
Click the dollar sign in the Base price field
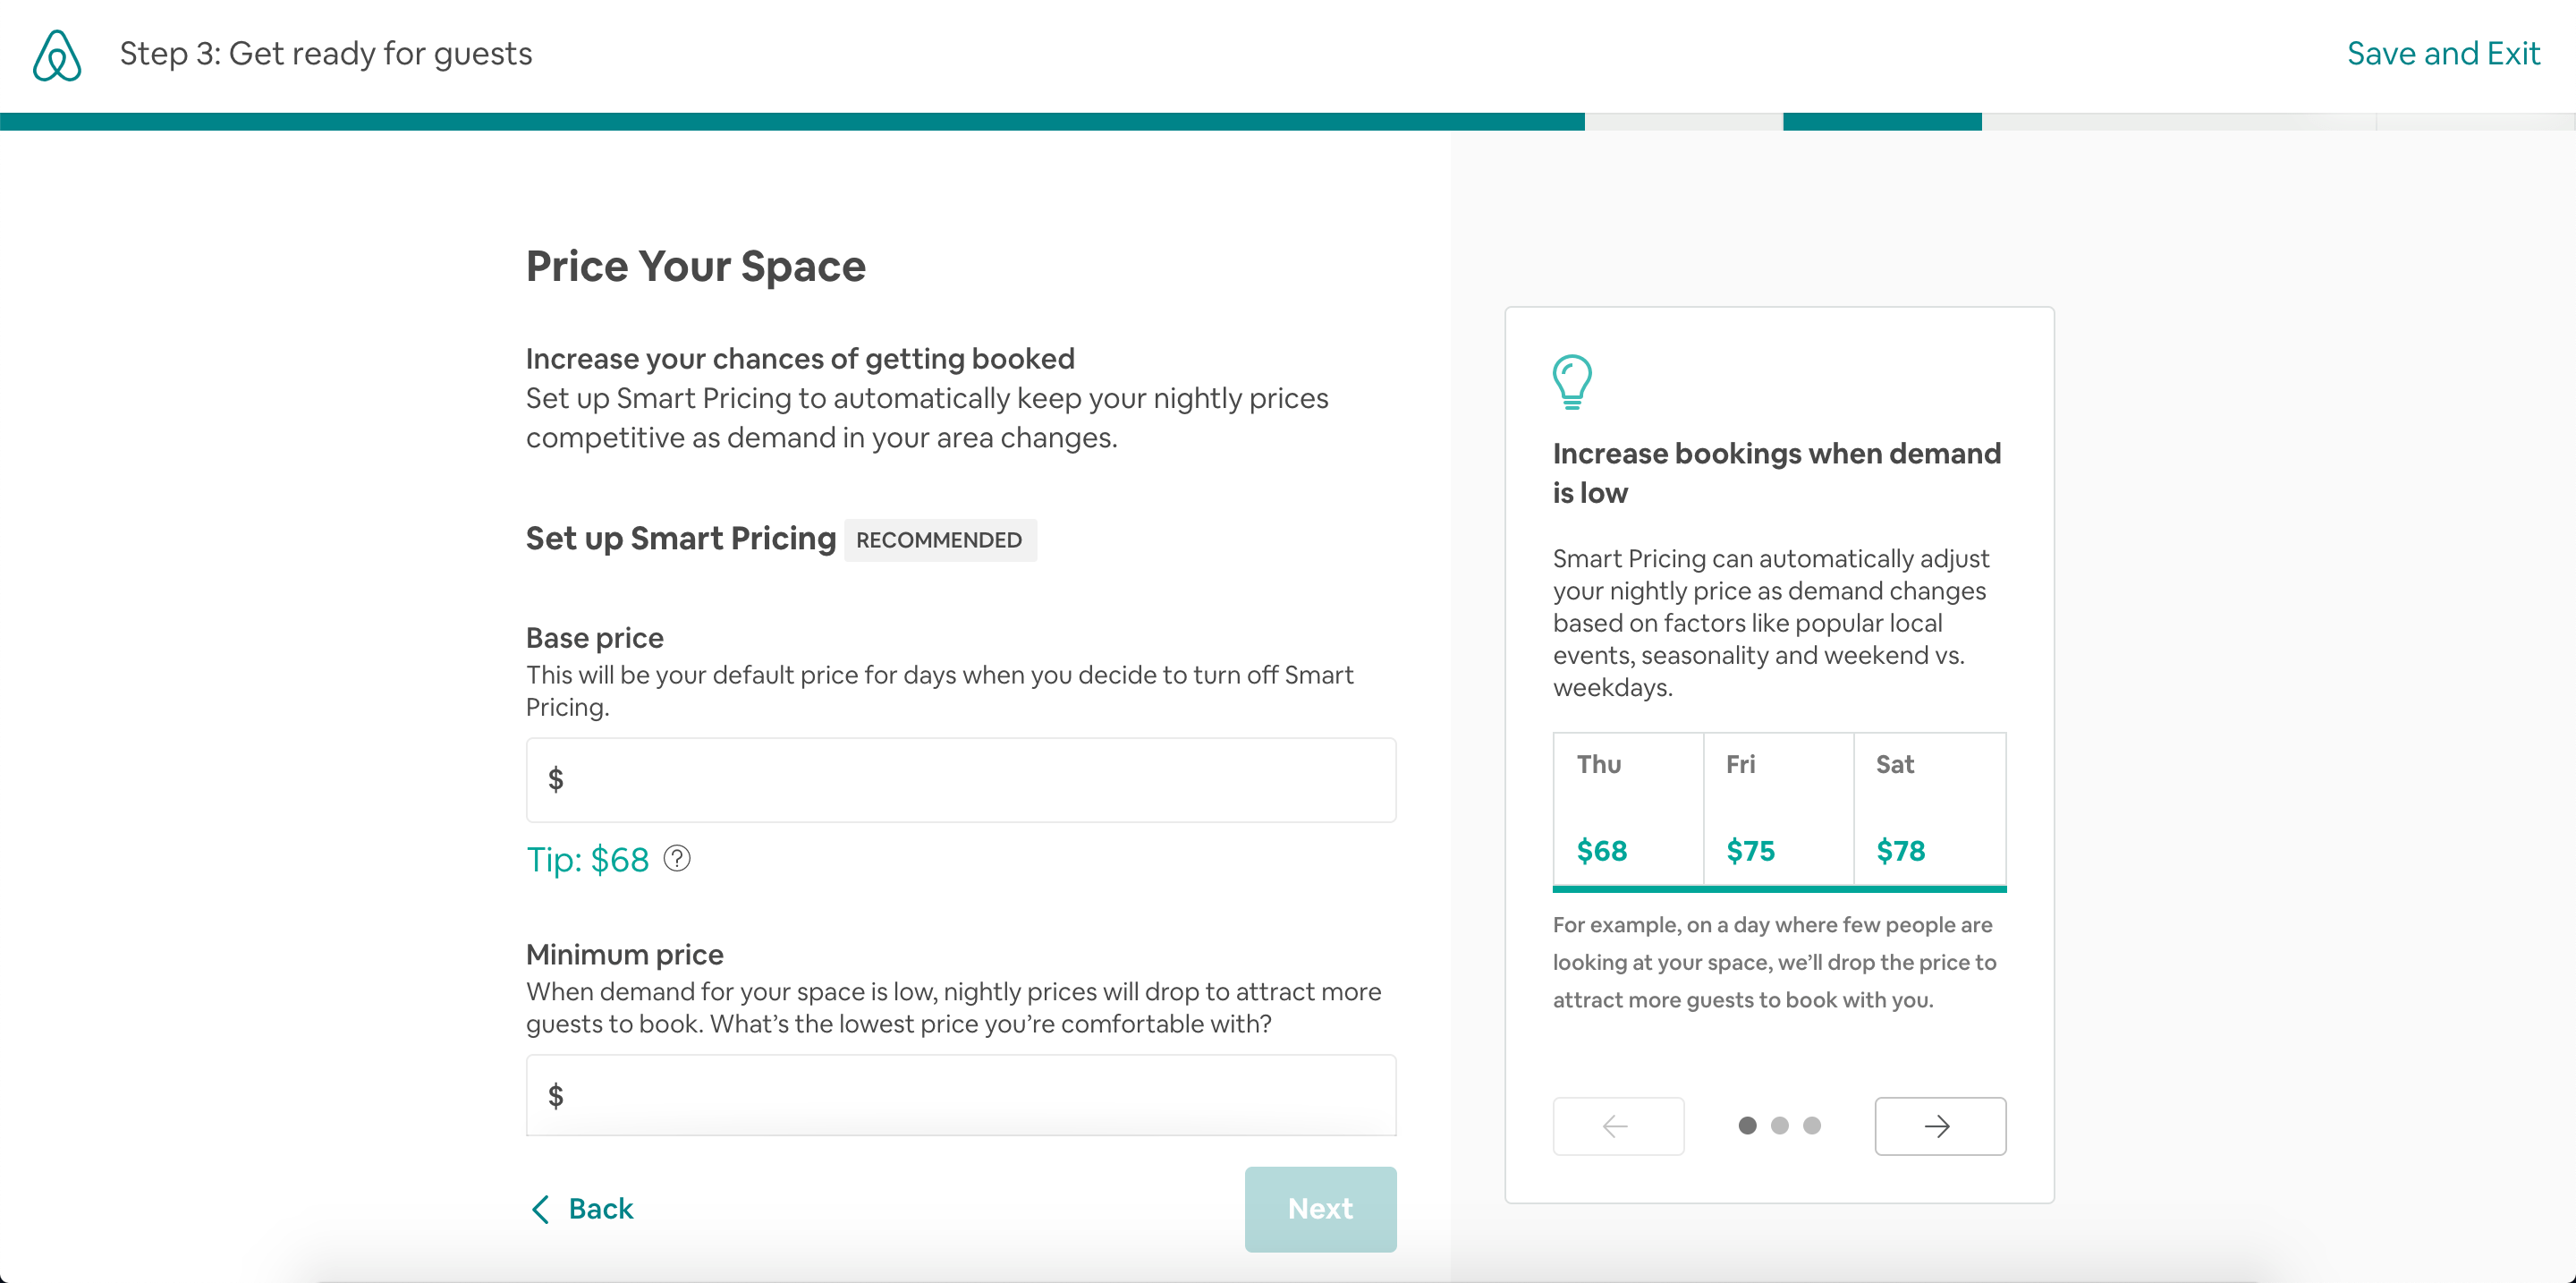tap(556, 779)
